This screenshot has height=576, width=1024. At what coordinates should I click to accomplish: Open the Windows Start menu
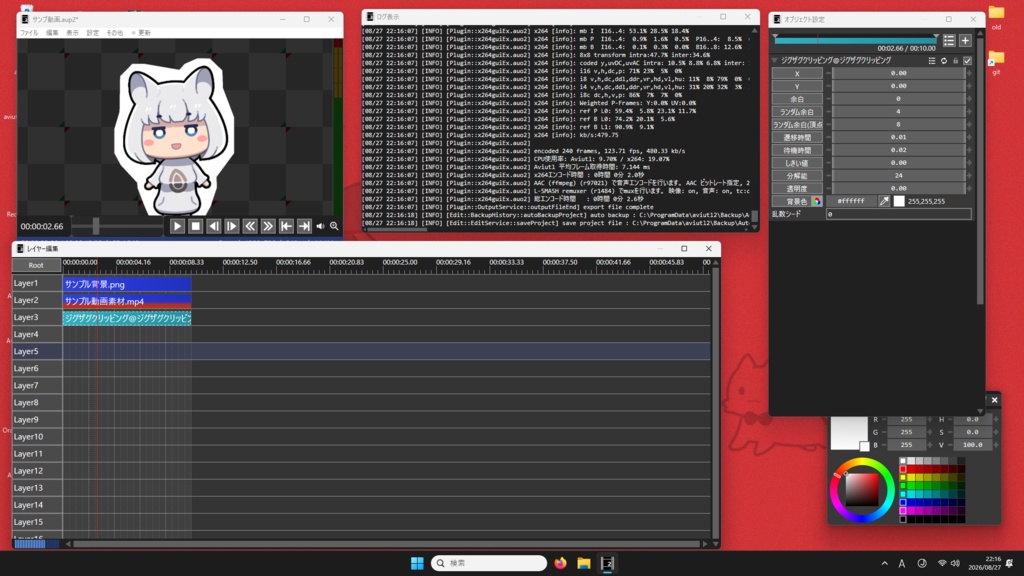[417, 563]
